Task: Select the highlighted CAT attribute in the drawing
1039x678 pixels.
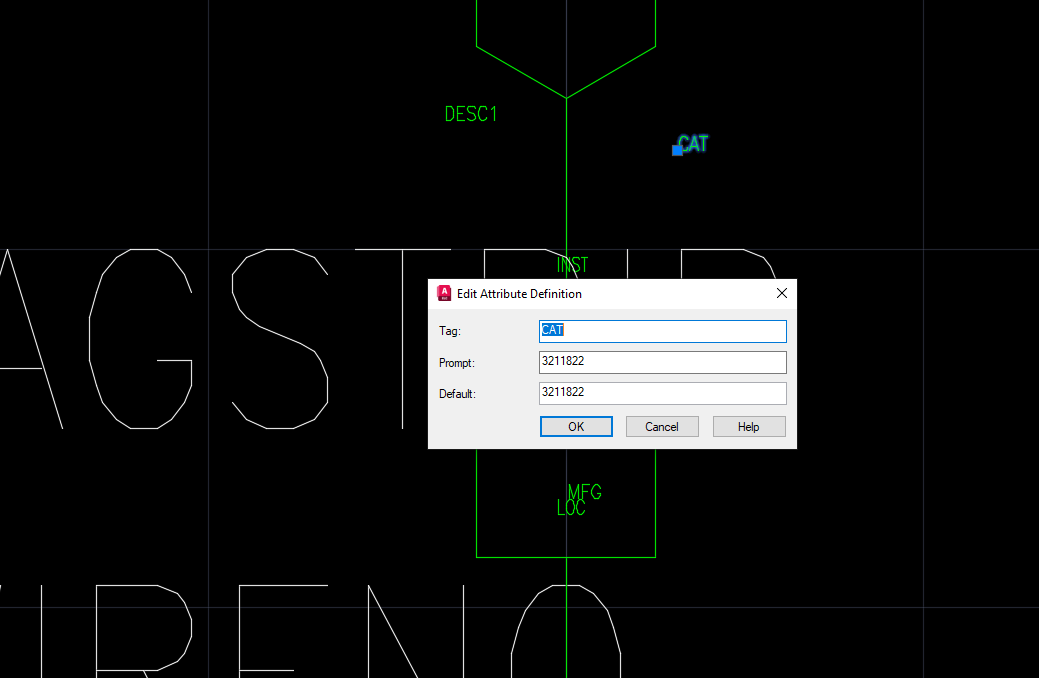Action: click(693, 144)
